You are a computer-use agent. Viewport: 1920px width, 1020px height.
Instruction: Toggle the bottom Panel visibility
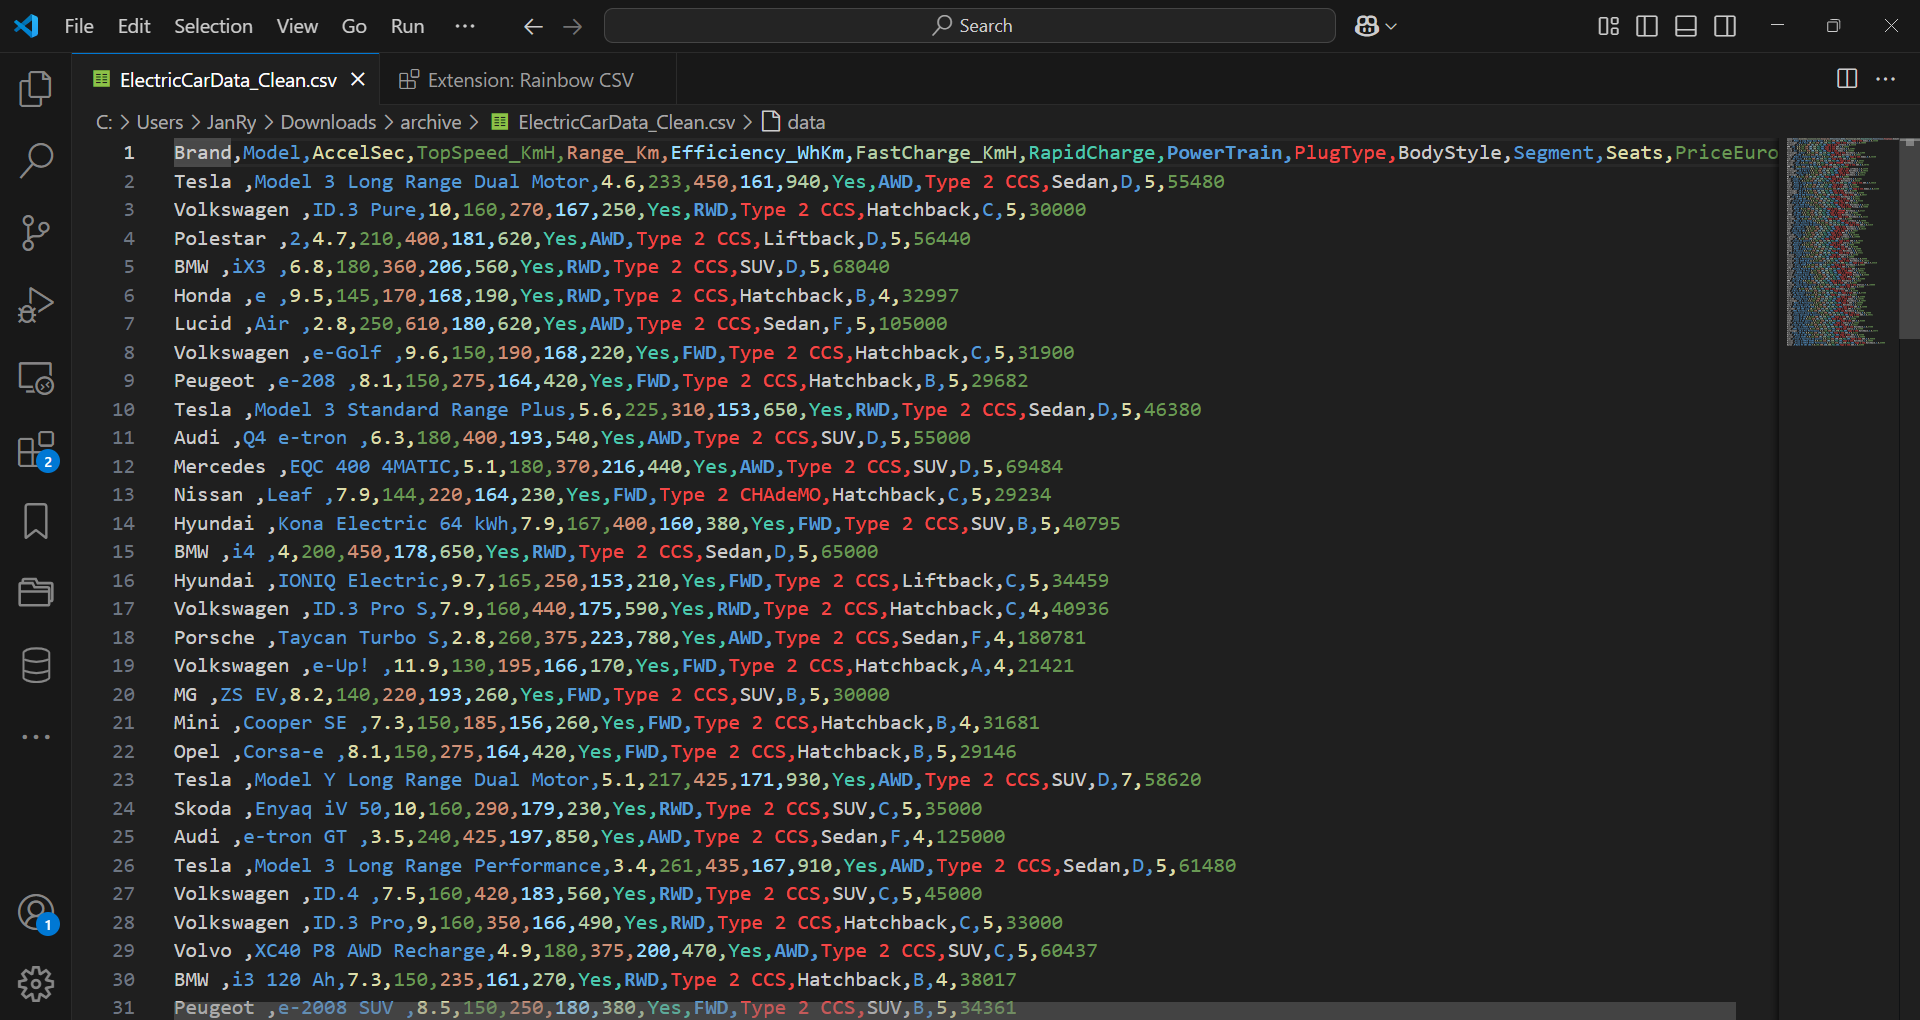tap(1686, 26)
